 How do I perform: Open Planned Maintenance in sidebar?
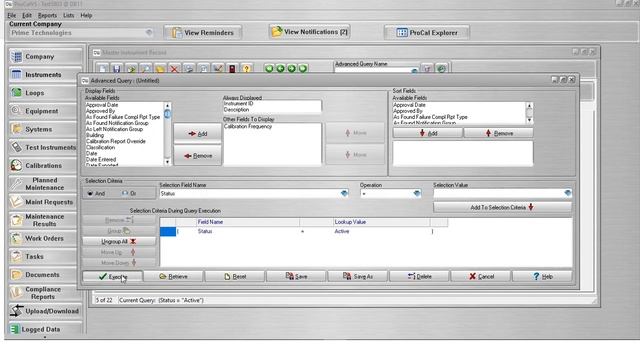point(45,184)
